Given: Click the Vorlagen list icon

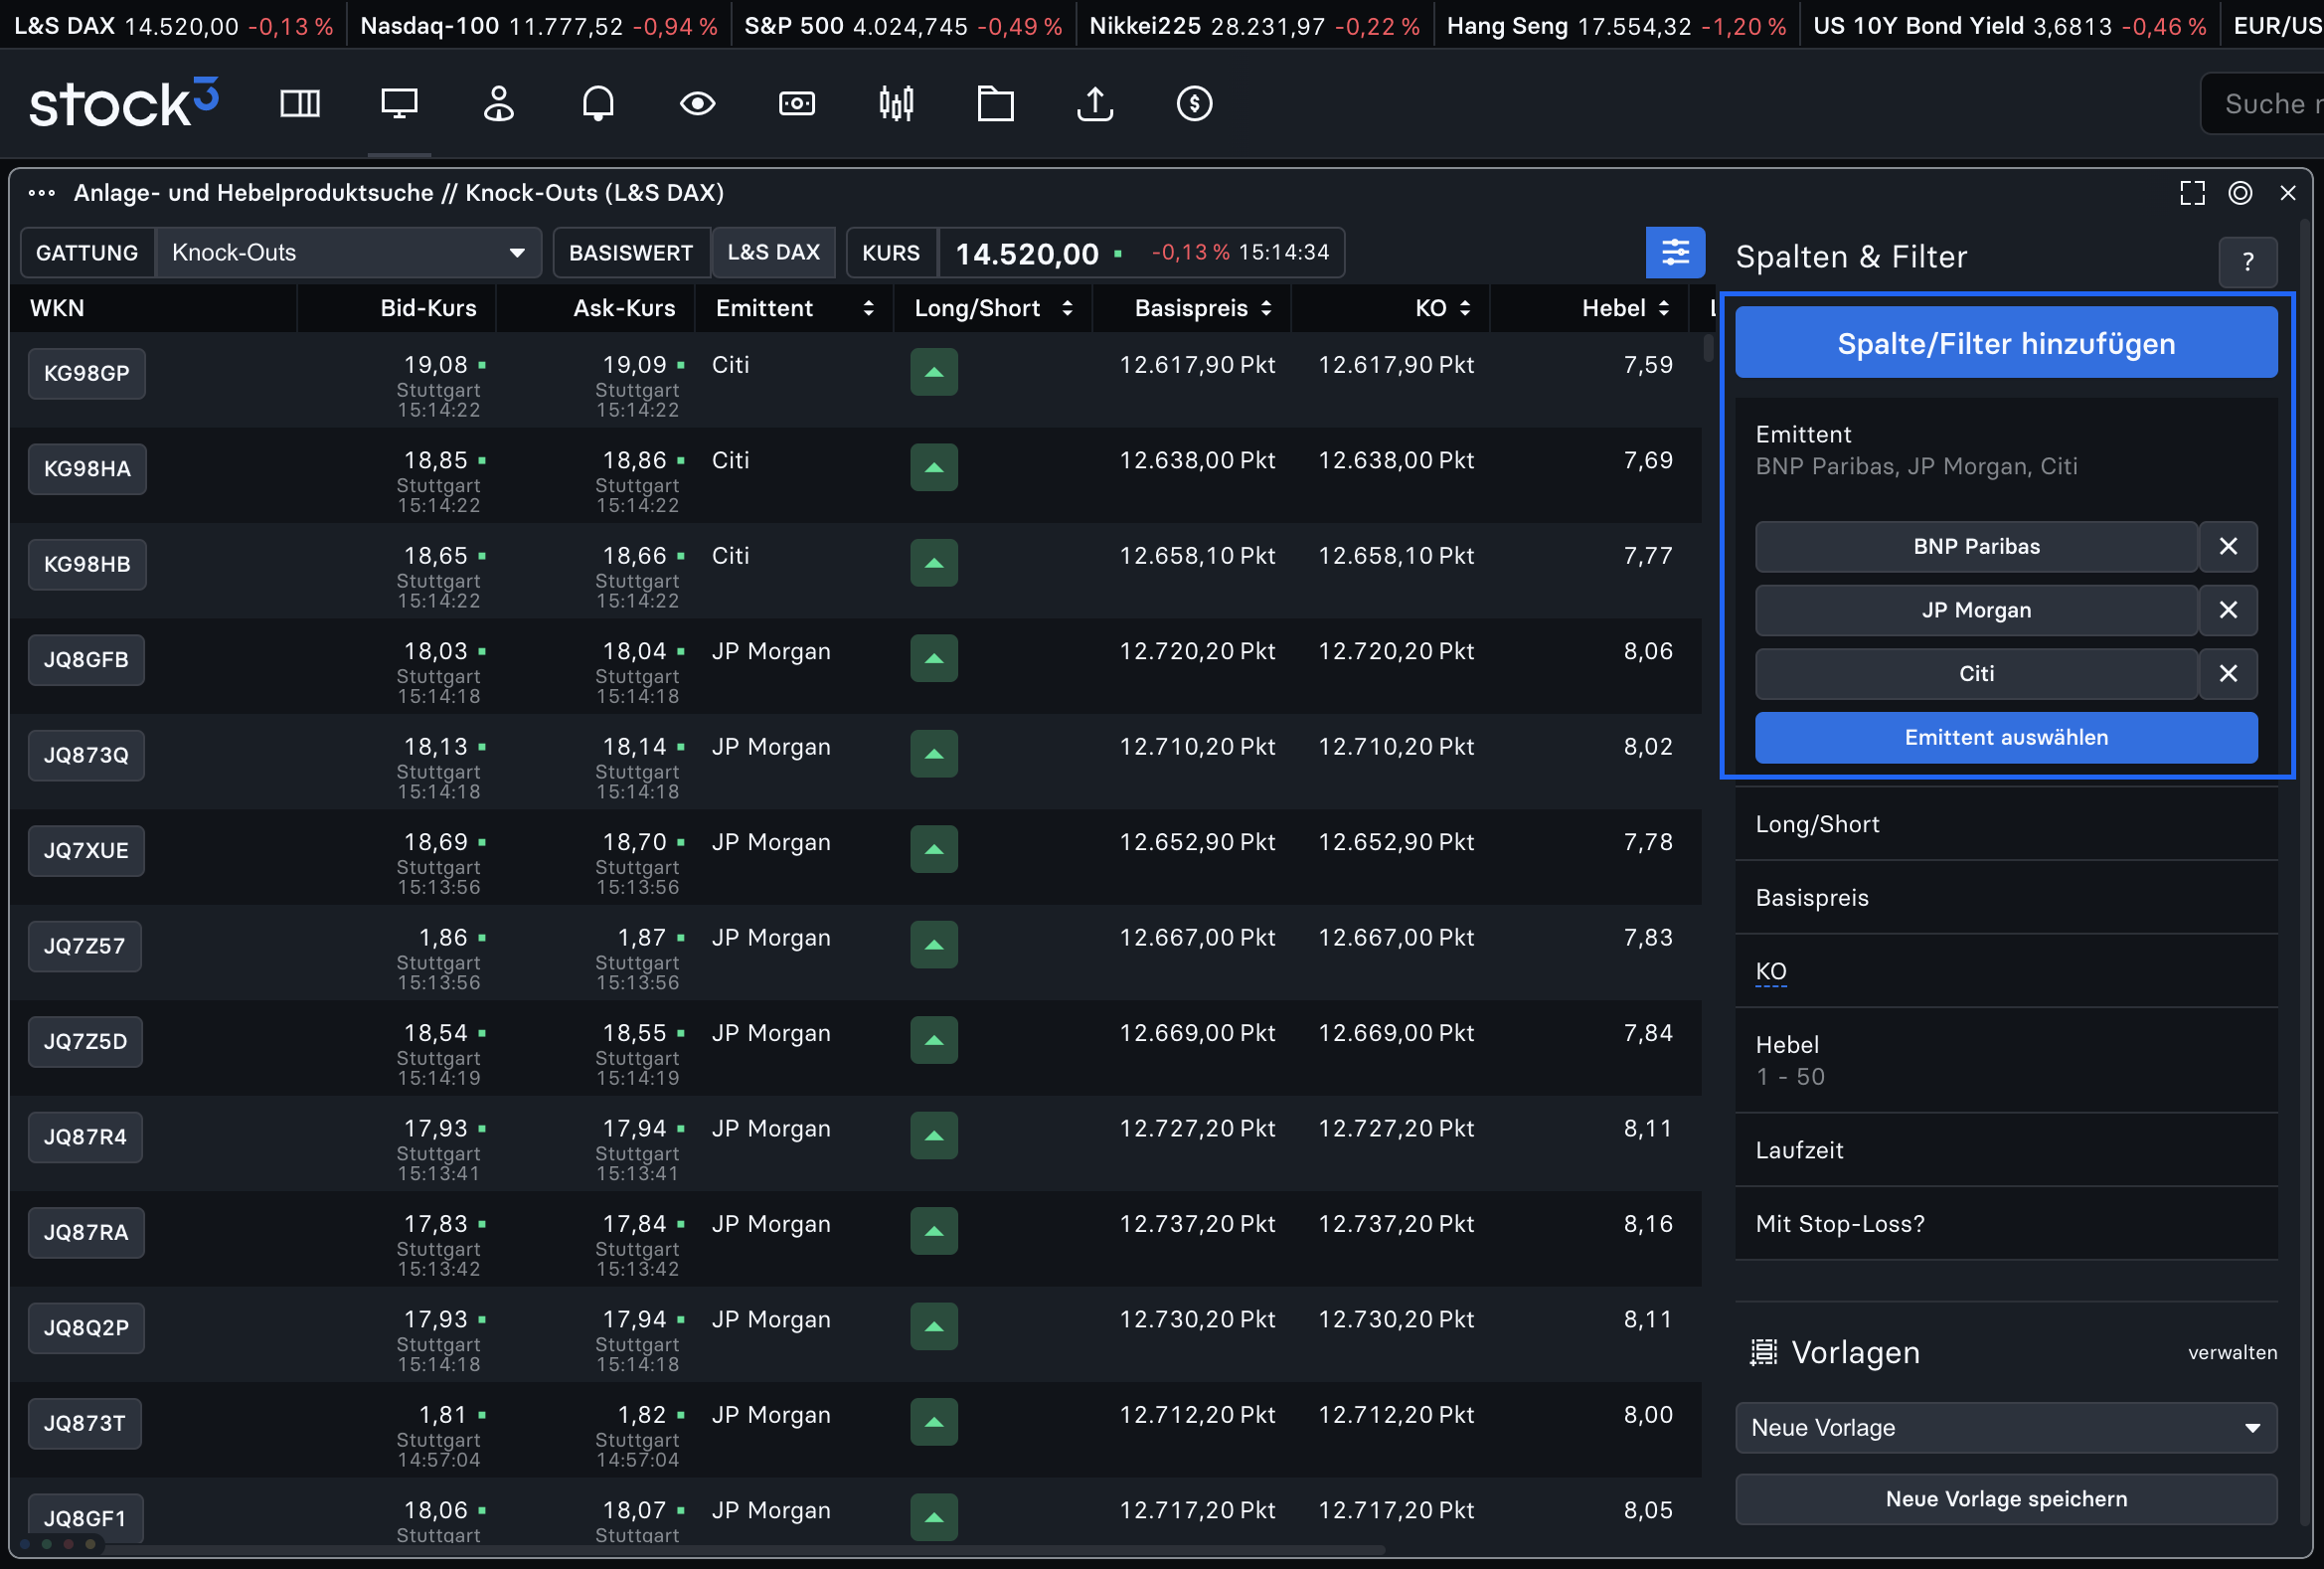Looking at the screenshot, I should click(1763, 1352).
